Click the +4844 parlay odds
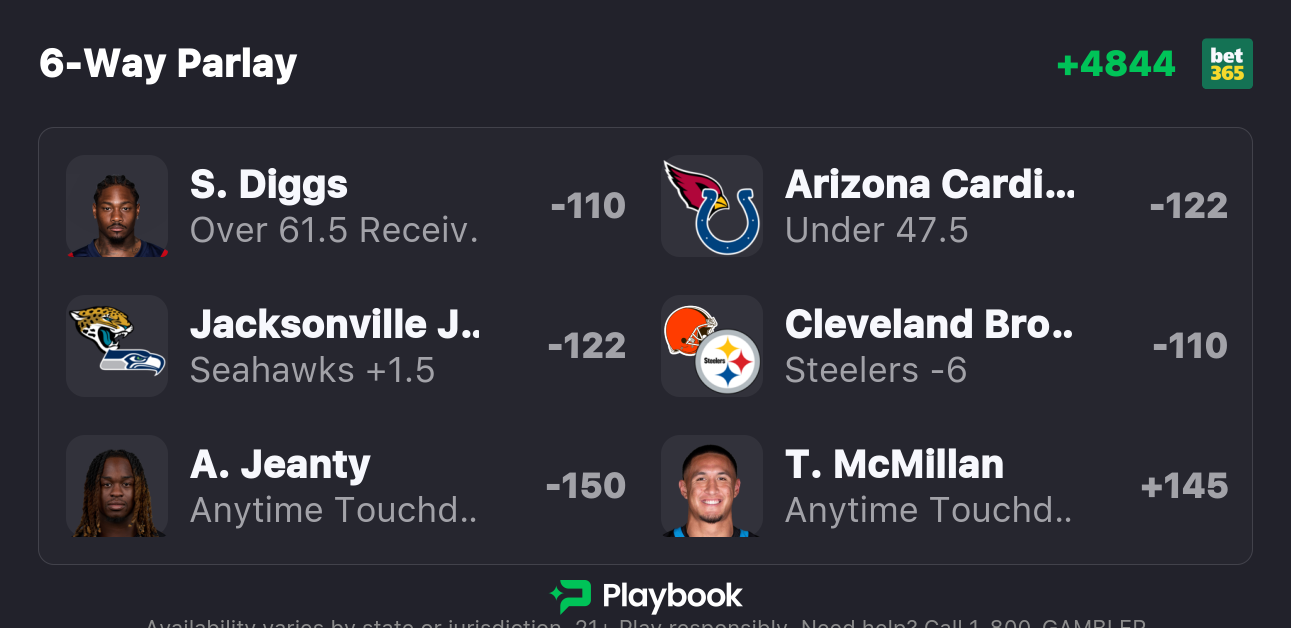Viewport: 1291px width, 628px height. point(1116,64)
